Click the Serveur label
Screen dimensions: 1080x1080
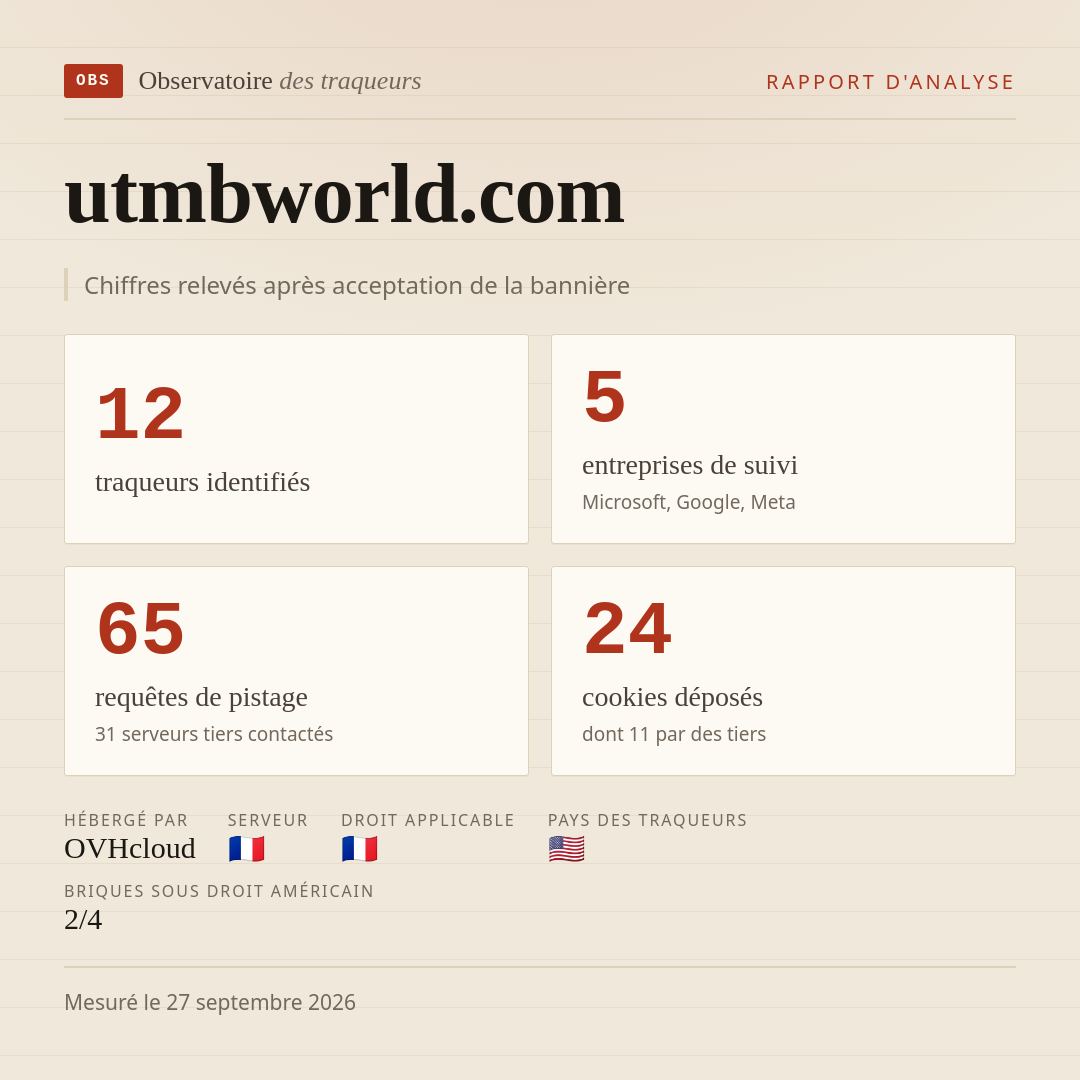tap(268, 820)
